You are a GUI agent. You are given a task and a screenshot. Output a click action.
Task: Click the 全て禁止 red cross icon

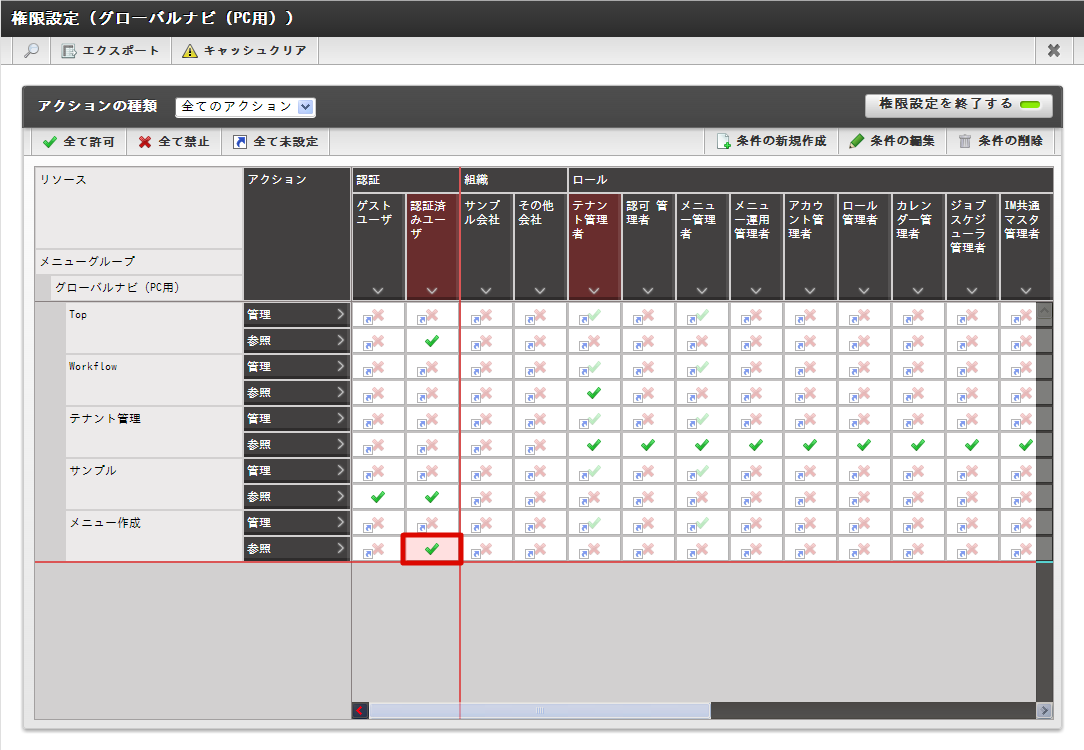click(145, 142)
